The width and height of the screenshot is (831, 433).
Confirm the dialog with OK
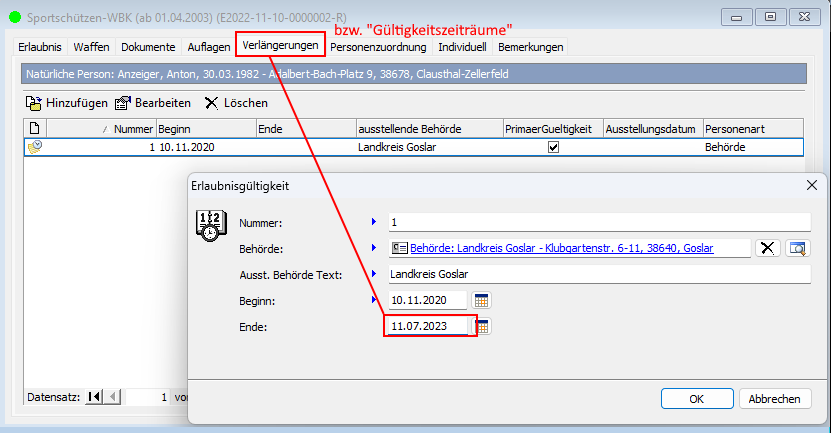pos(696,398)
